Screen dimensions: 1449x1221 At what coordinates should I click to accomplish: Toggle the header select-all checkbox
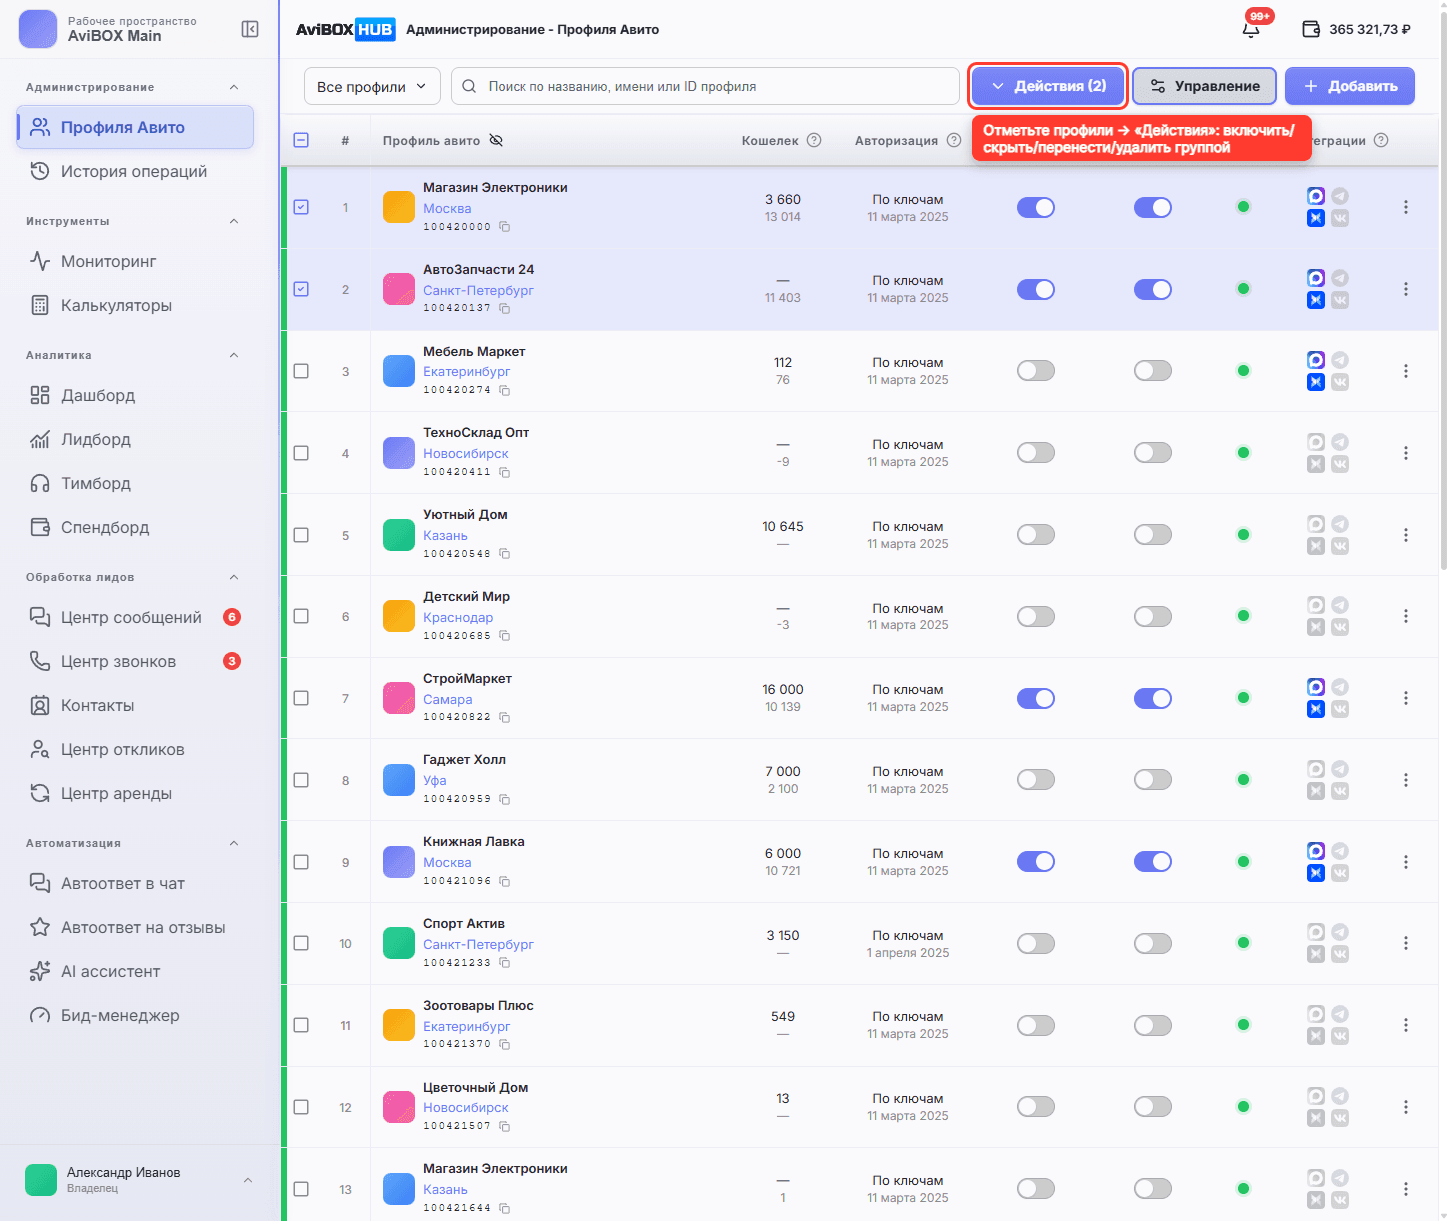[301, 140]
